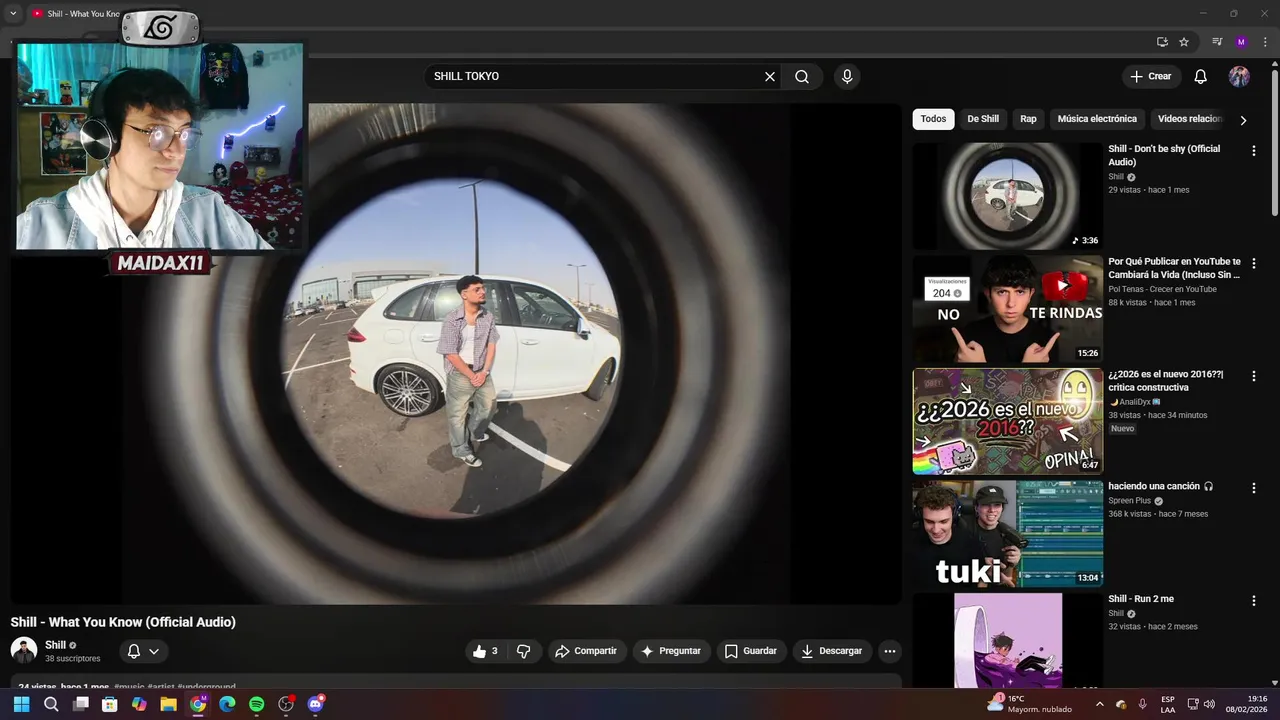Image resolution: width=1280 pixels, height=720 pixels.
Task: Open Task View on taskbar
Action: click(x=81, y=704)
